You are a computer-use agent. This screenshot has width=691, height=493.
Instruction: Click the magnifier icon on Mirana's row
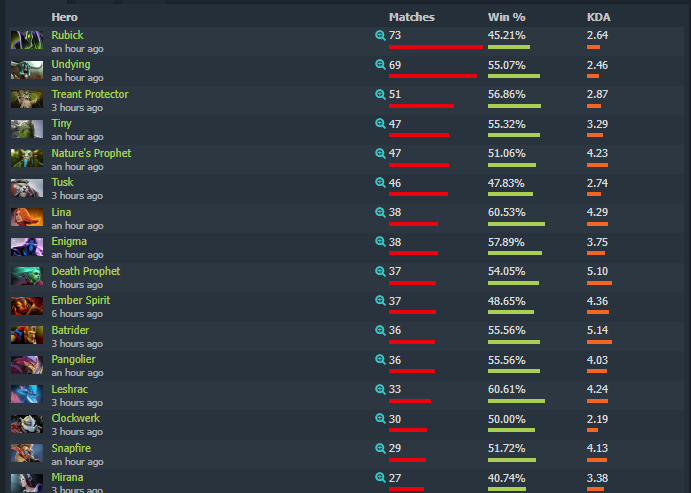coord(380,478)
